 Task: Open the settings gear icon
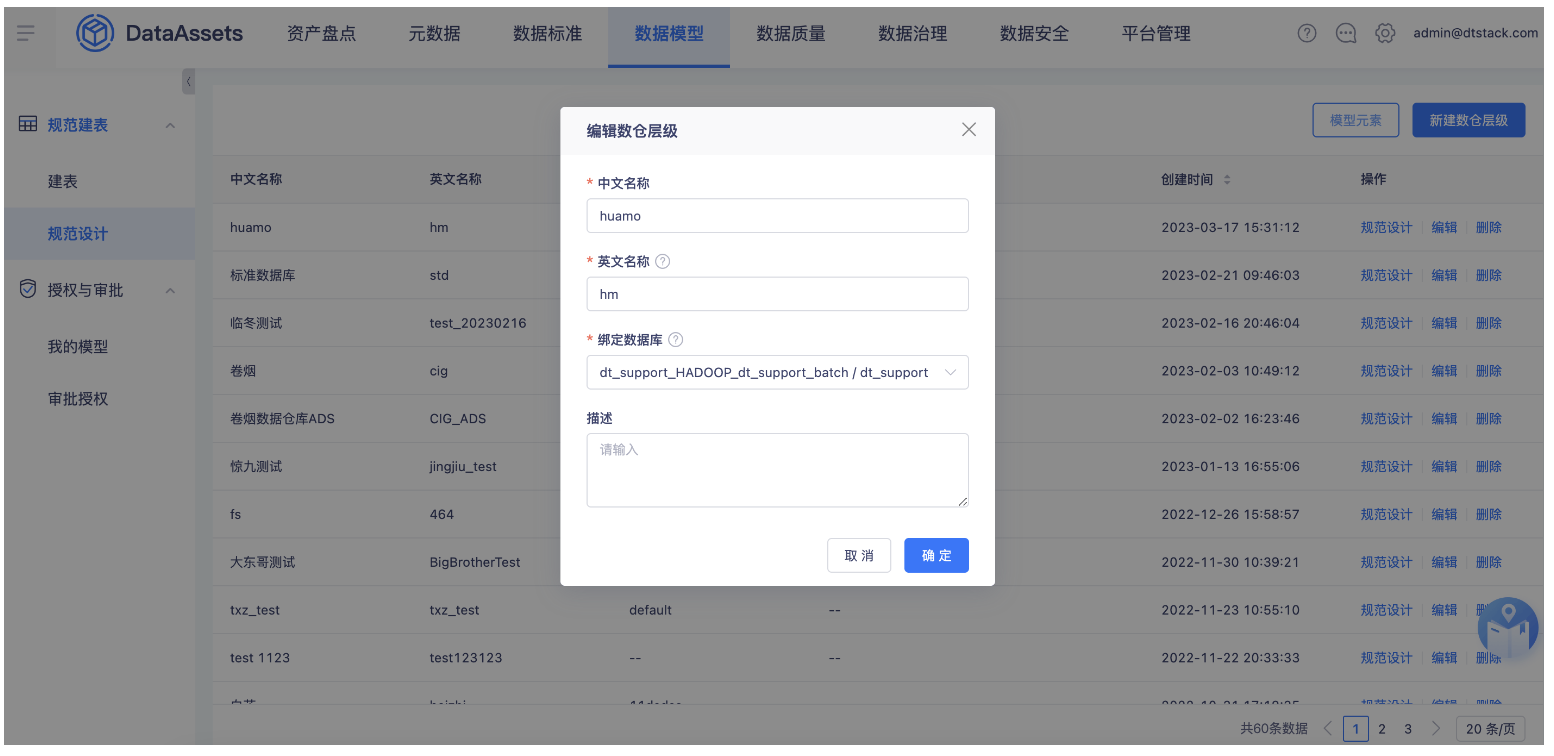pos(1385,33)
